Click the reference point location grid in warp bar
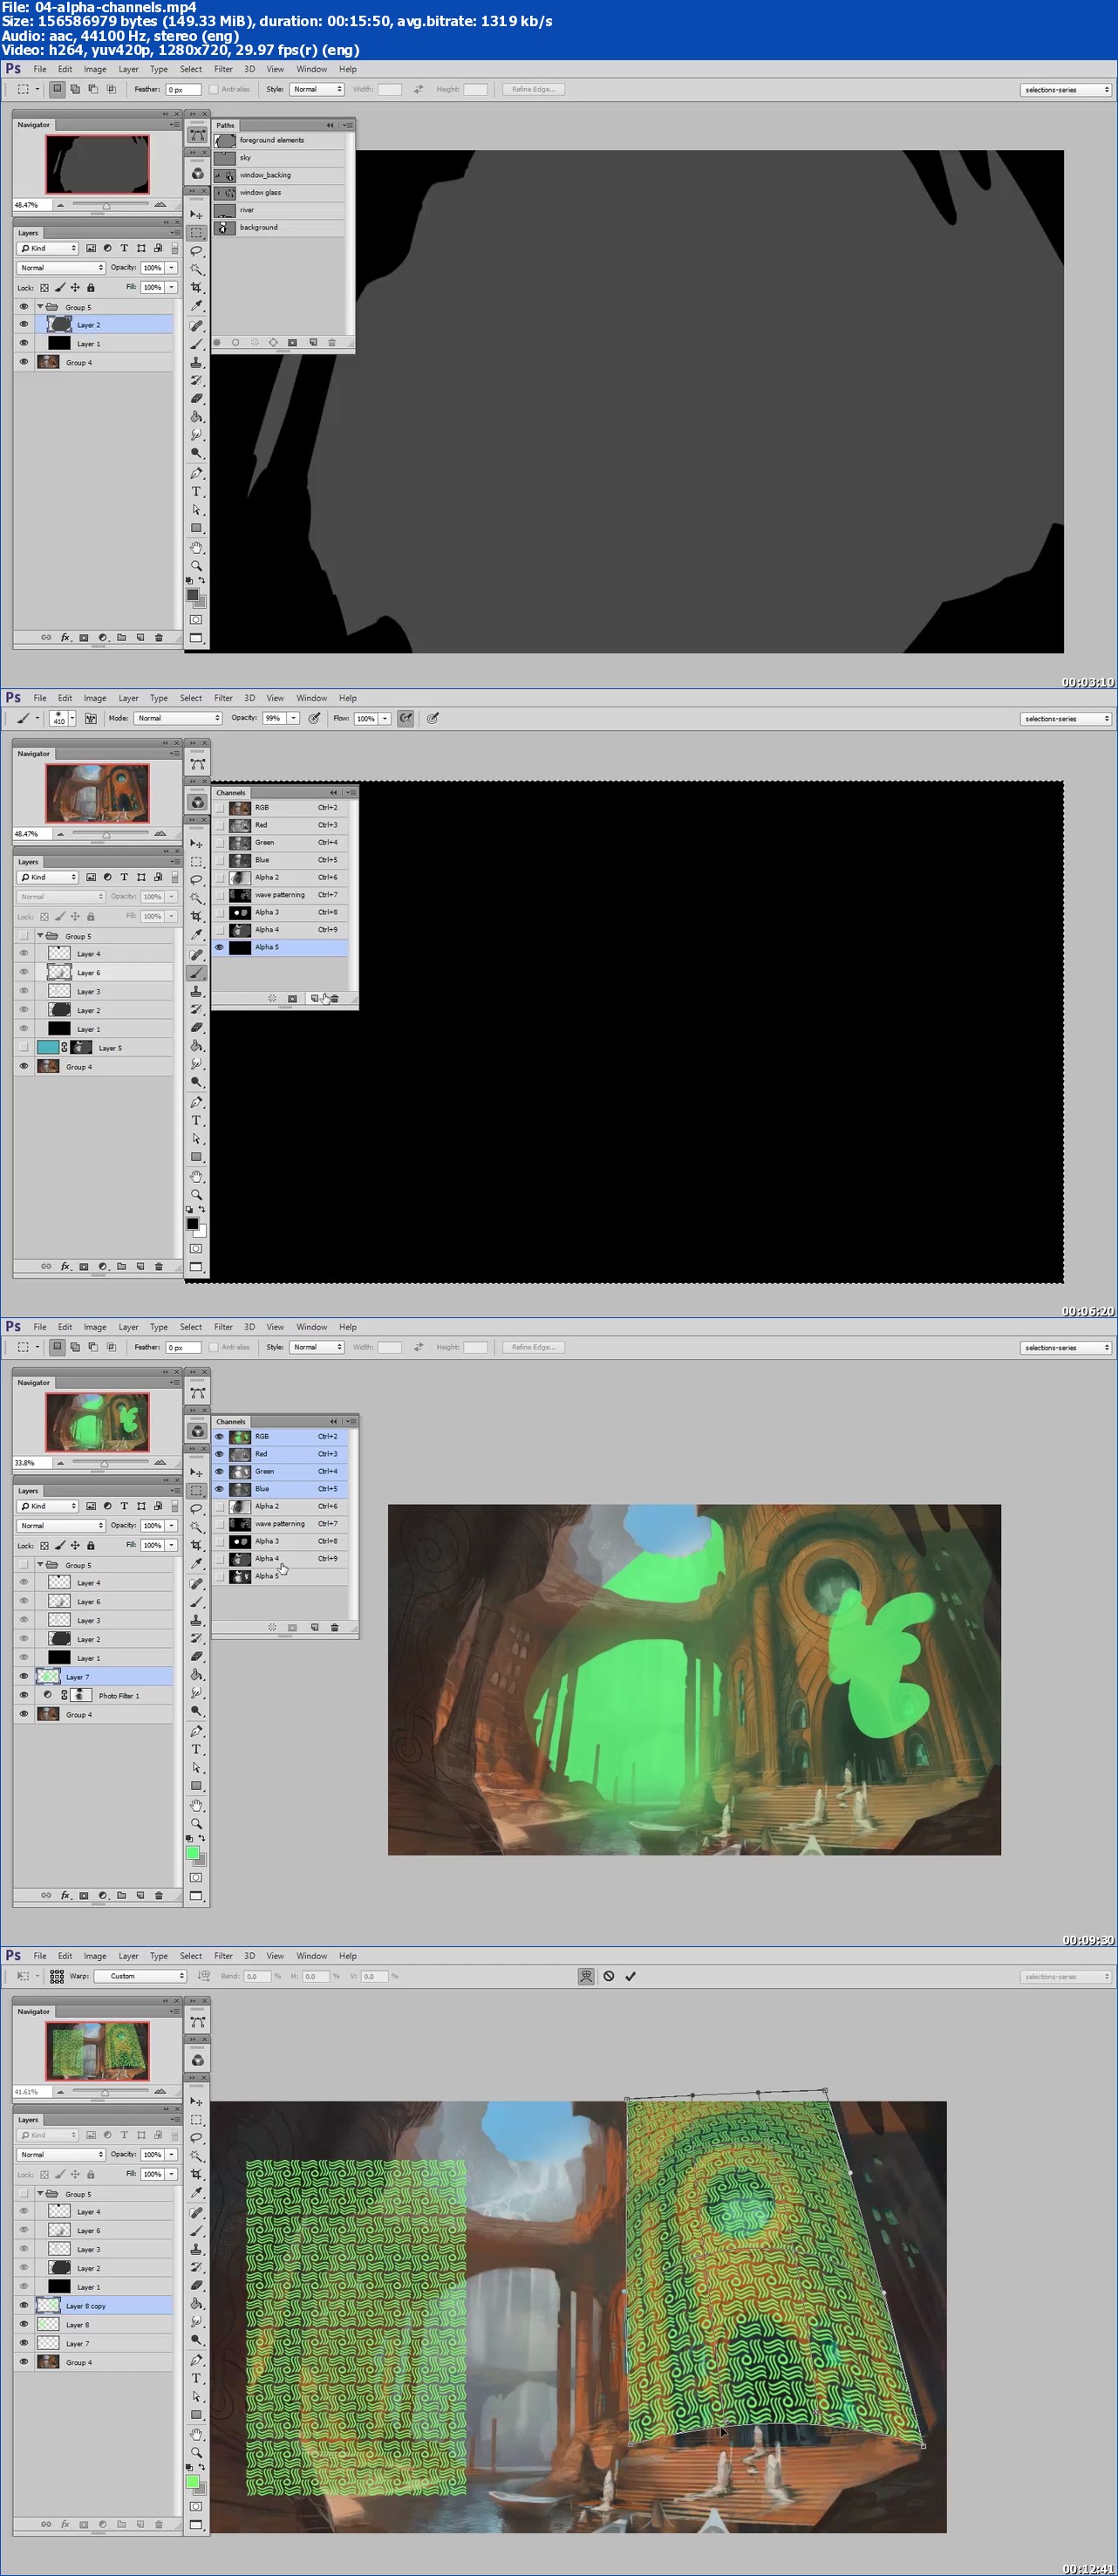Screen dimensions: 1118x2576 pos(57,1976)
